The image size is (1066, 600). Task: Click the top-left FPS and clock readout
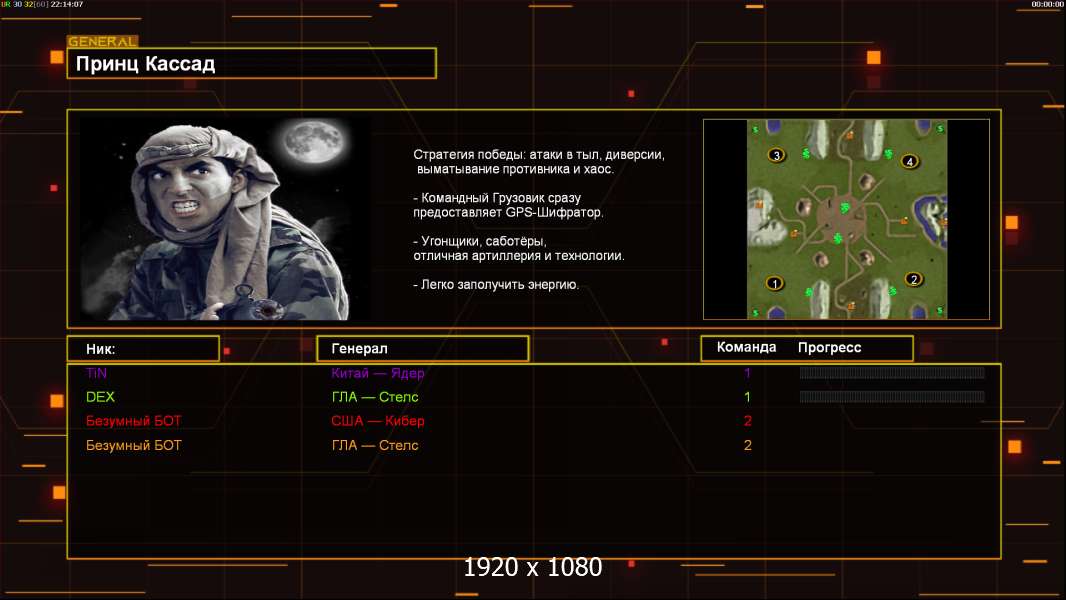pos(42,4)
